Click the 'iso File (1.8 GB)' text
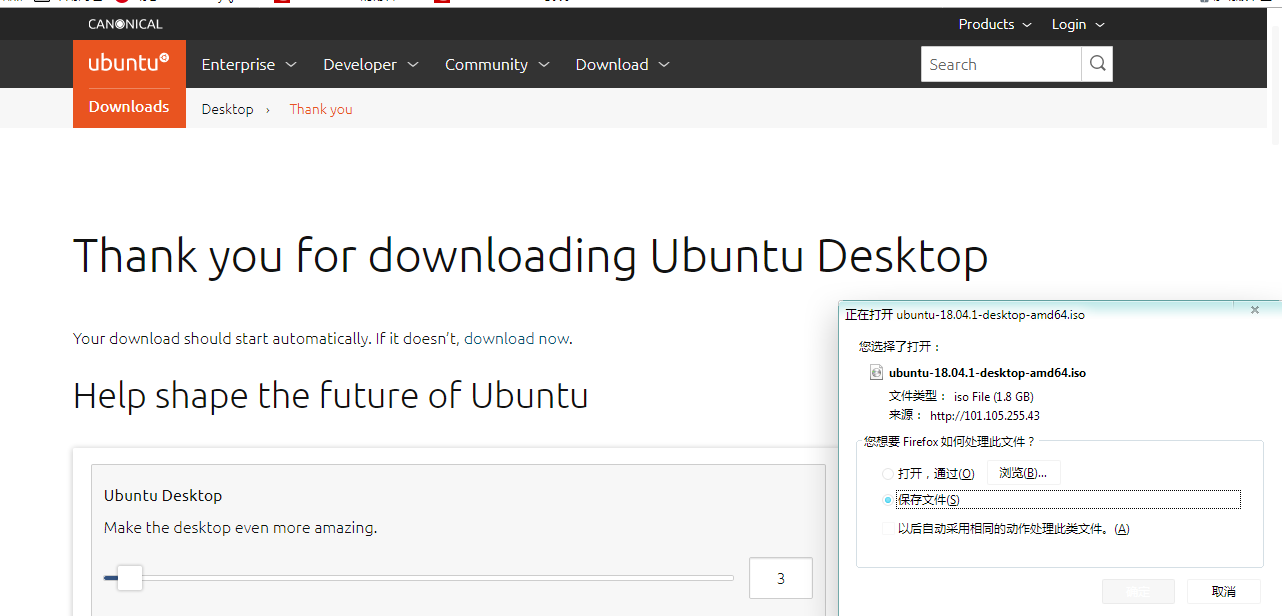 pos(994,396)
